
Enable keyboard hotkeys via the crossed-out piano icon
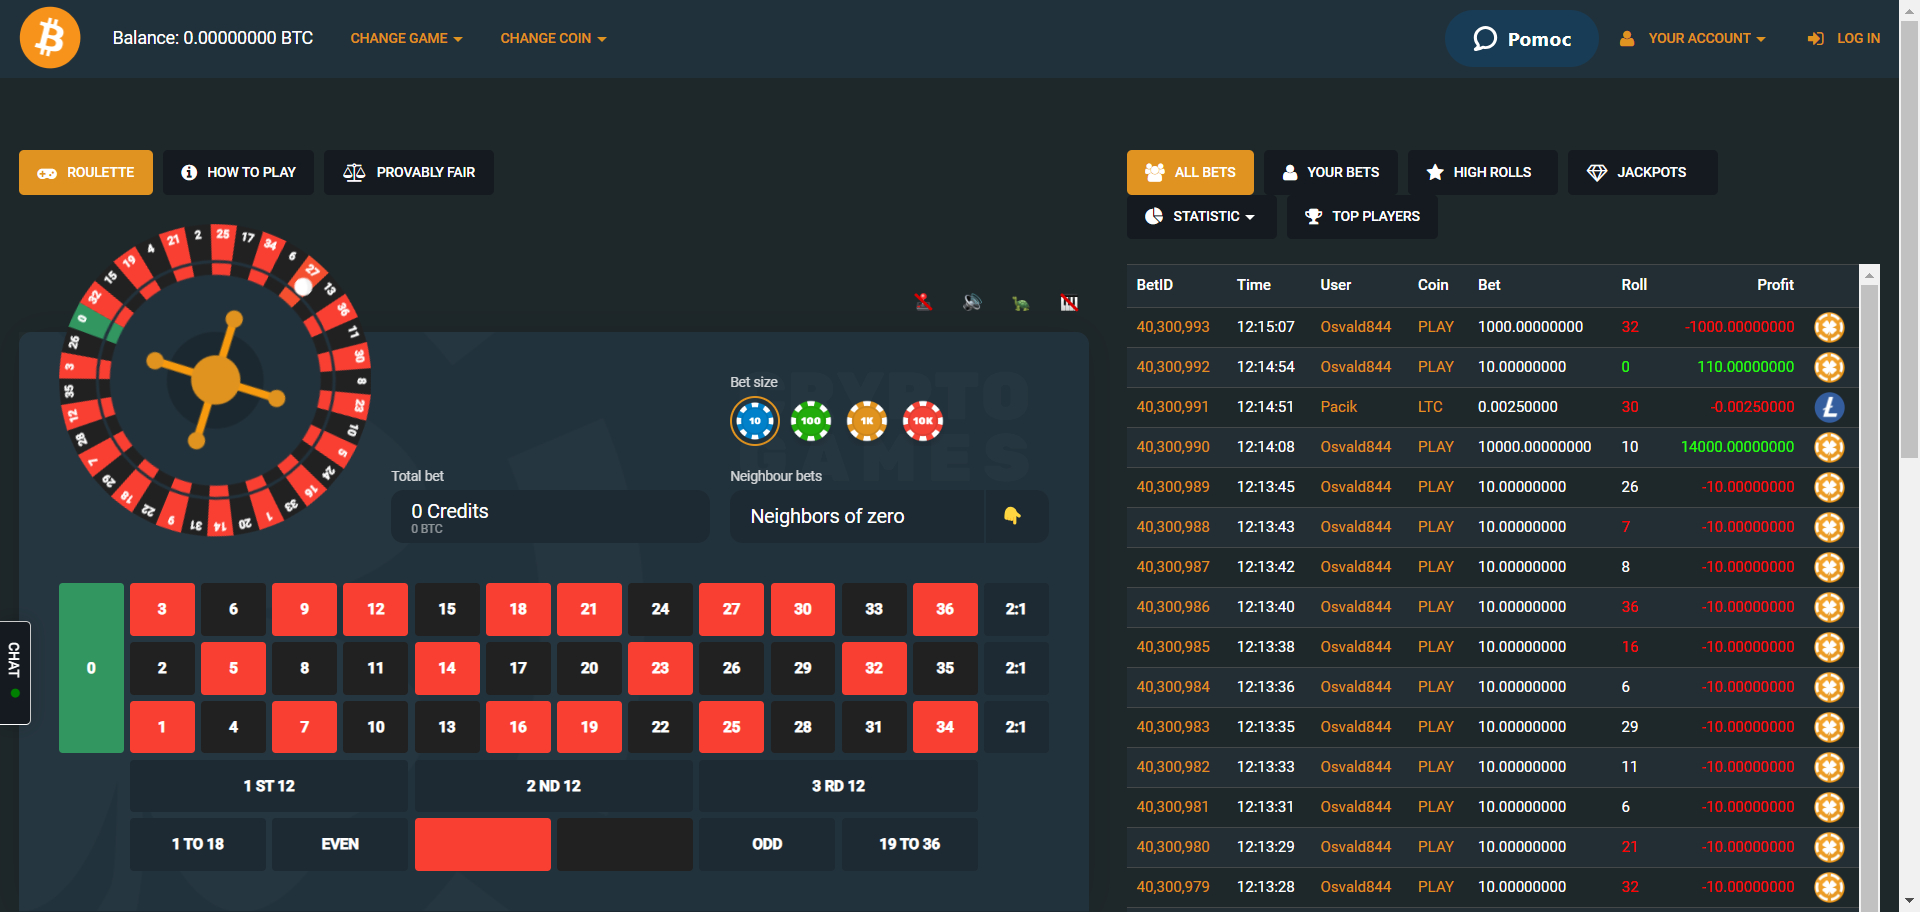(1070, 302)
